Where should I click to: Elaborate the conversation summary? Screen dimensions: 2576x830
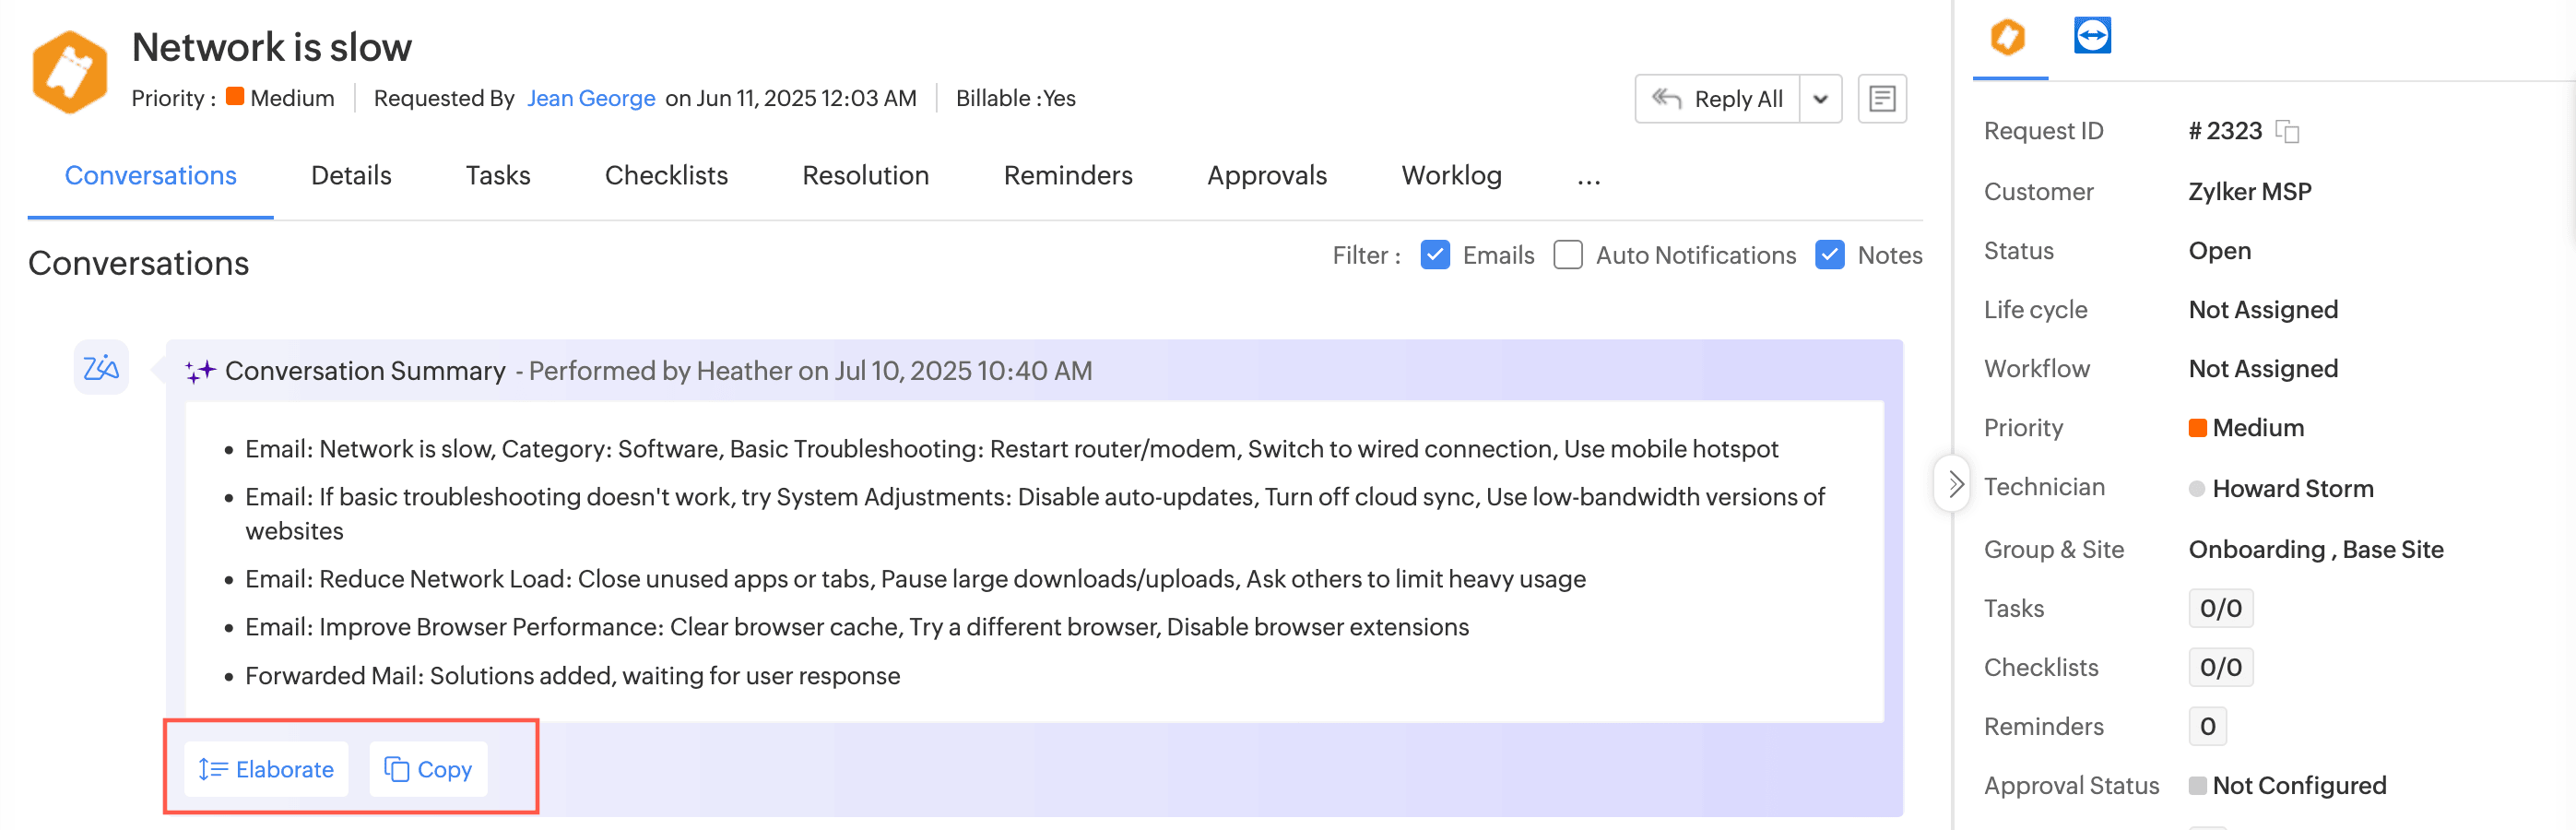tap(266, 769)
